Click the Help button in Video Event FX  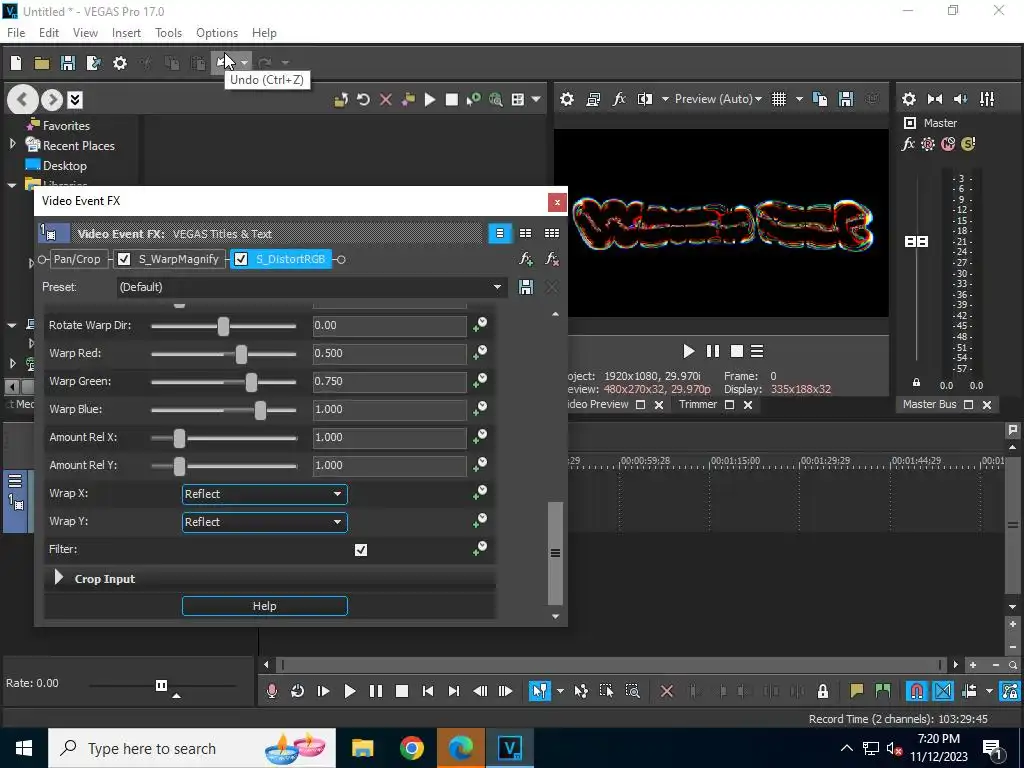pos(264,606)
